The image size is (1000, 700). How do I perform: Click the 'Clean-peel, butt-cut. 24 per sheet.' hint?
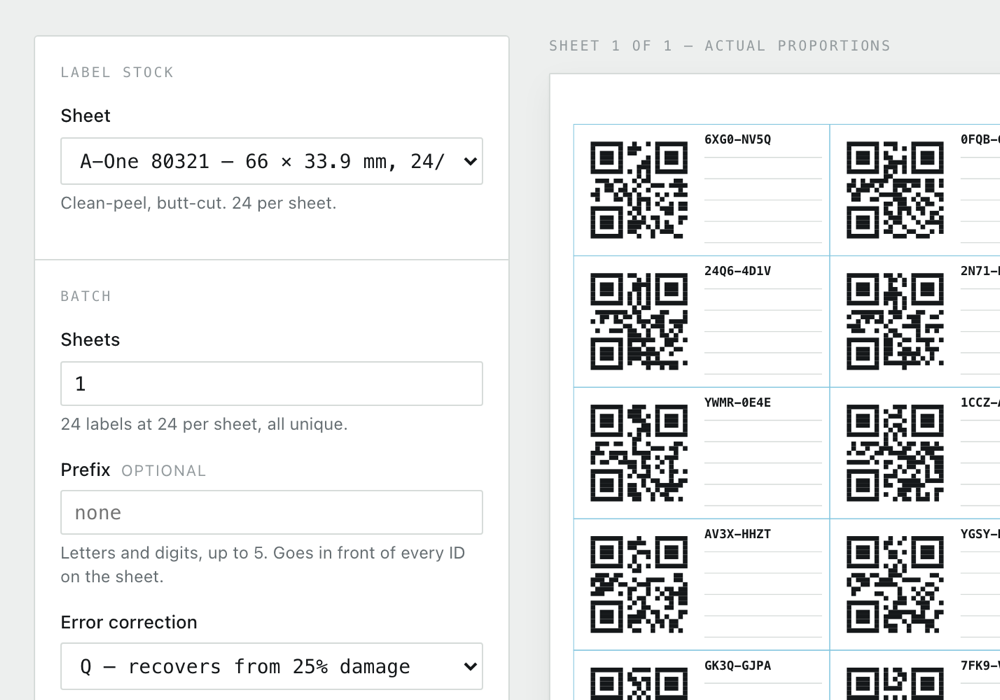click(198, 203)
